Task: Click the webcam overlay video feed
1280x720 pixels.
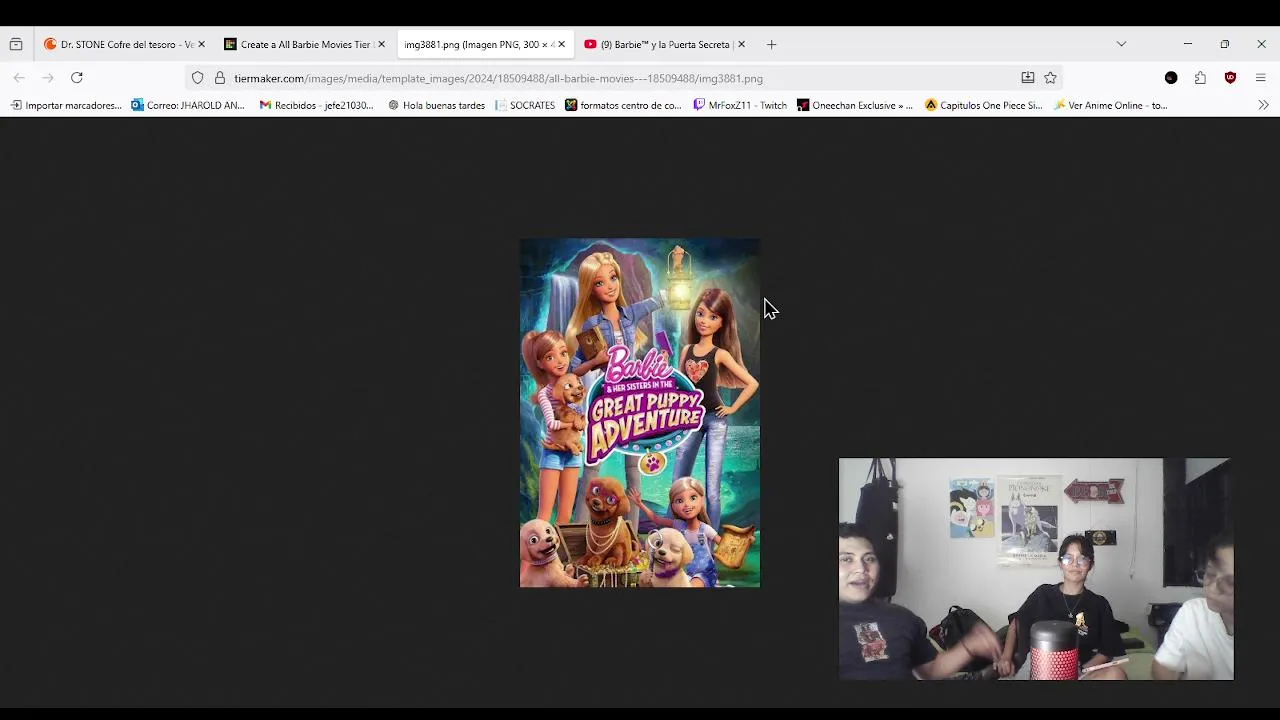Action: pos(1036,569)
